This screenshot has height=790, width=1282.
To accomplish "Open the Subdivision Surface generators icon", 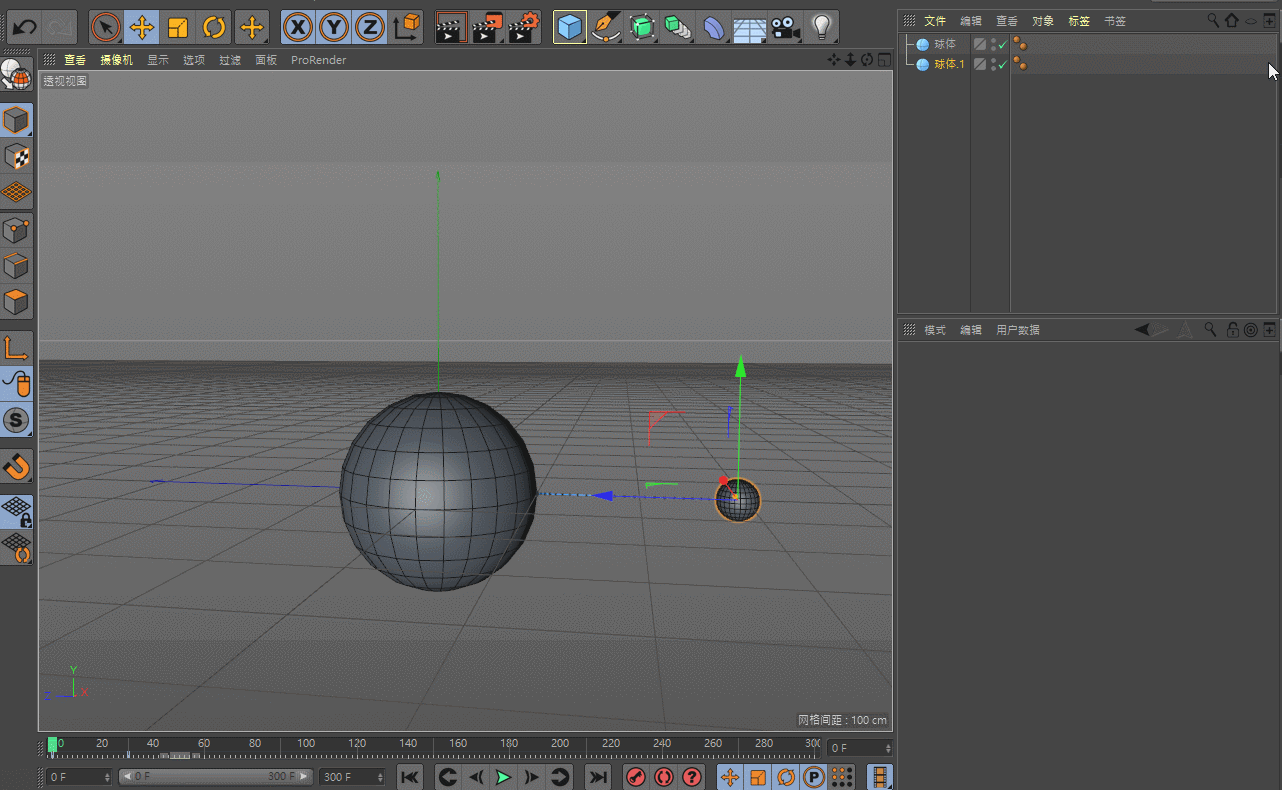I will coord(642,27).
